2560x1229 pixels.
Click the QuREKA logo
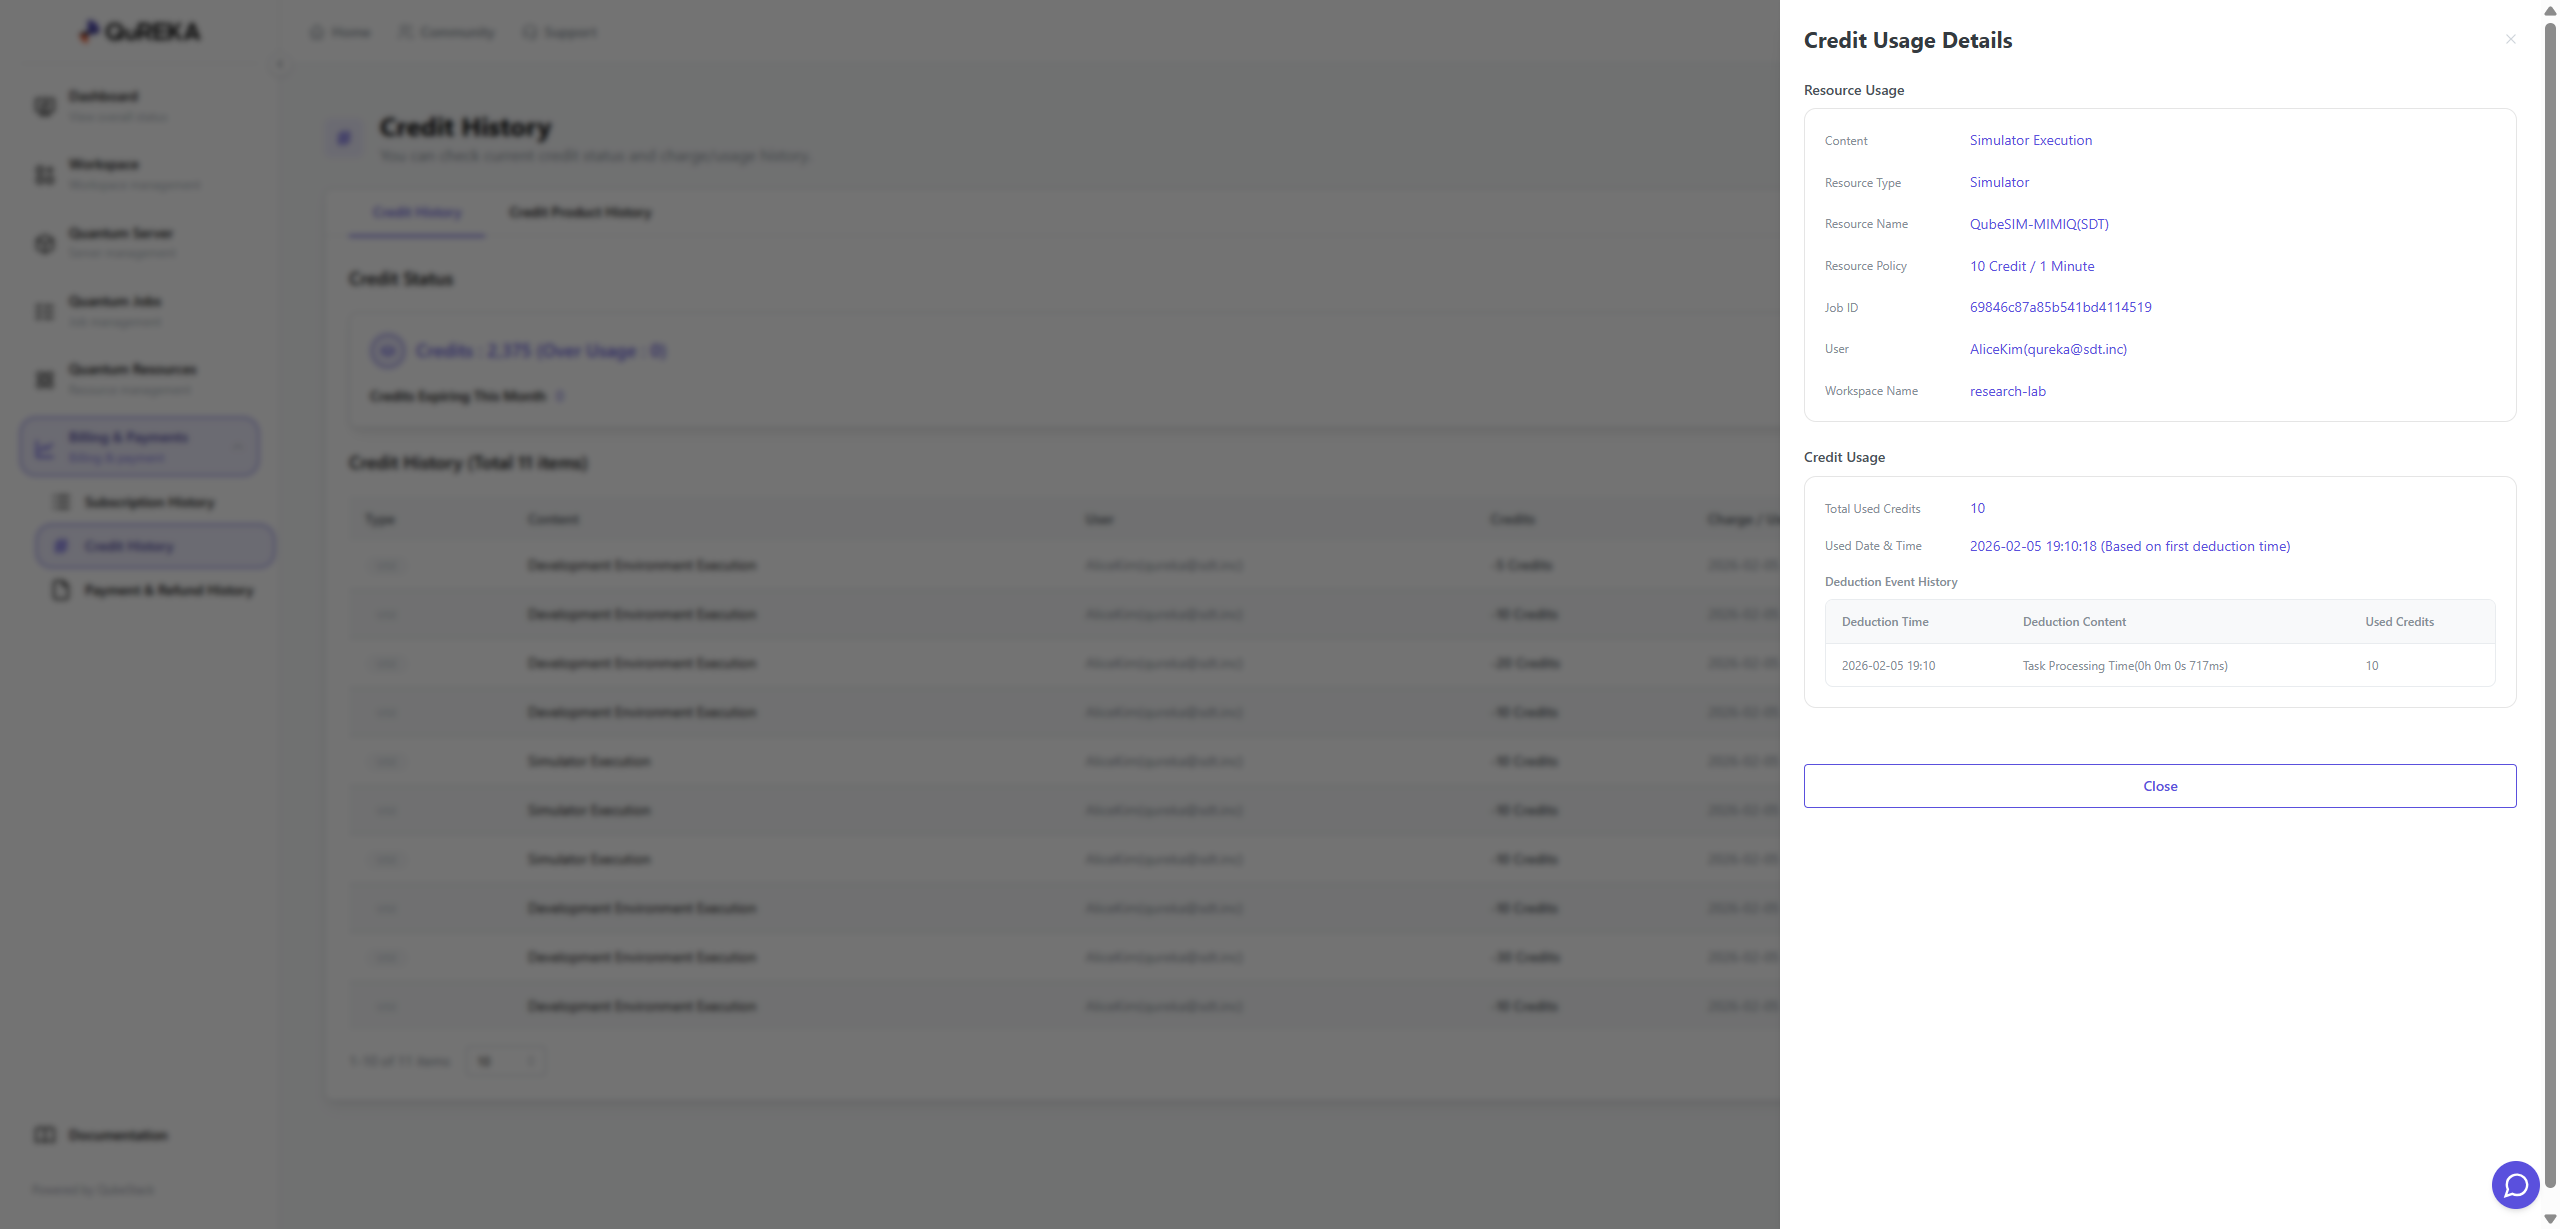[x=140, y=32]
